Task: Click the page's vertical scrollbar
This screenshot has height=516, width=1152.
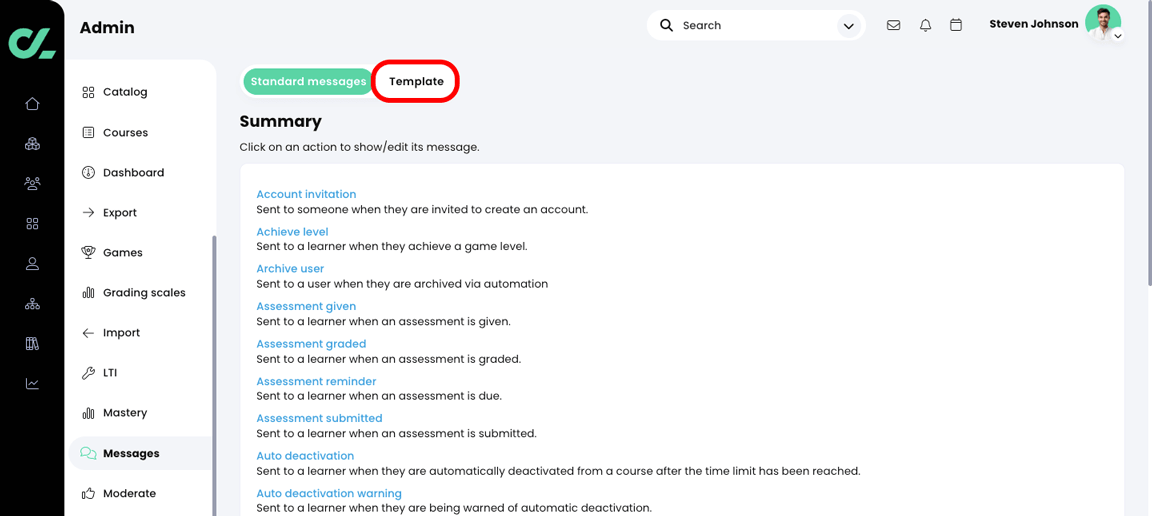Action: point(1148,143)
